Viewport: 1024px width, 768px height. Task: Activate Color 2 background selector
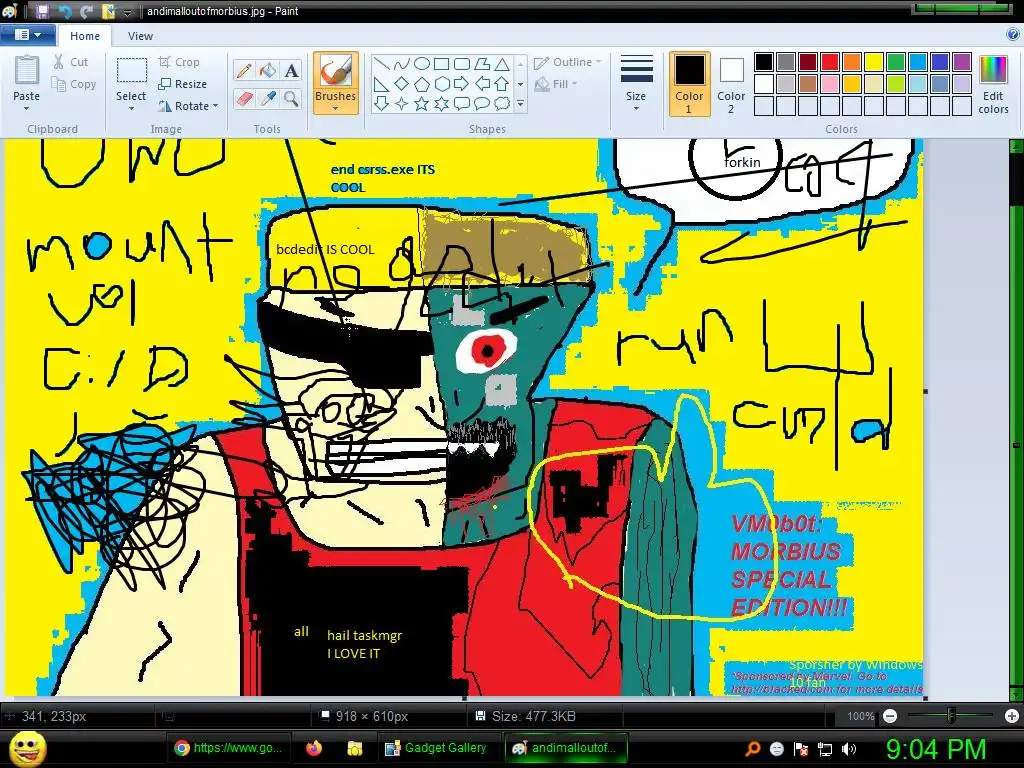click(x=731, y=85)
